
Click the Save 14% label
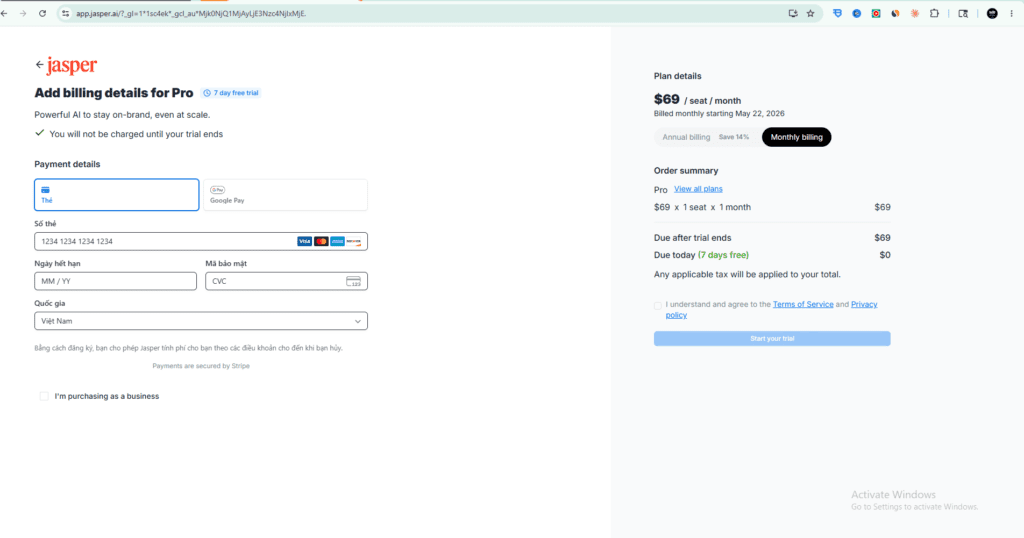[x=734, y=137]
